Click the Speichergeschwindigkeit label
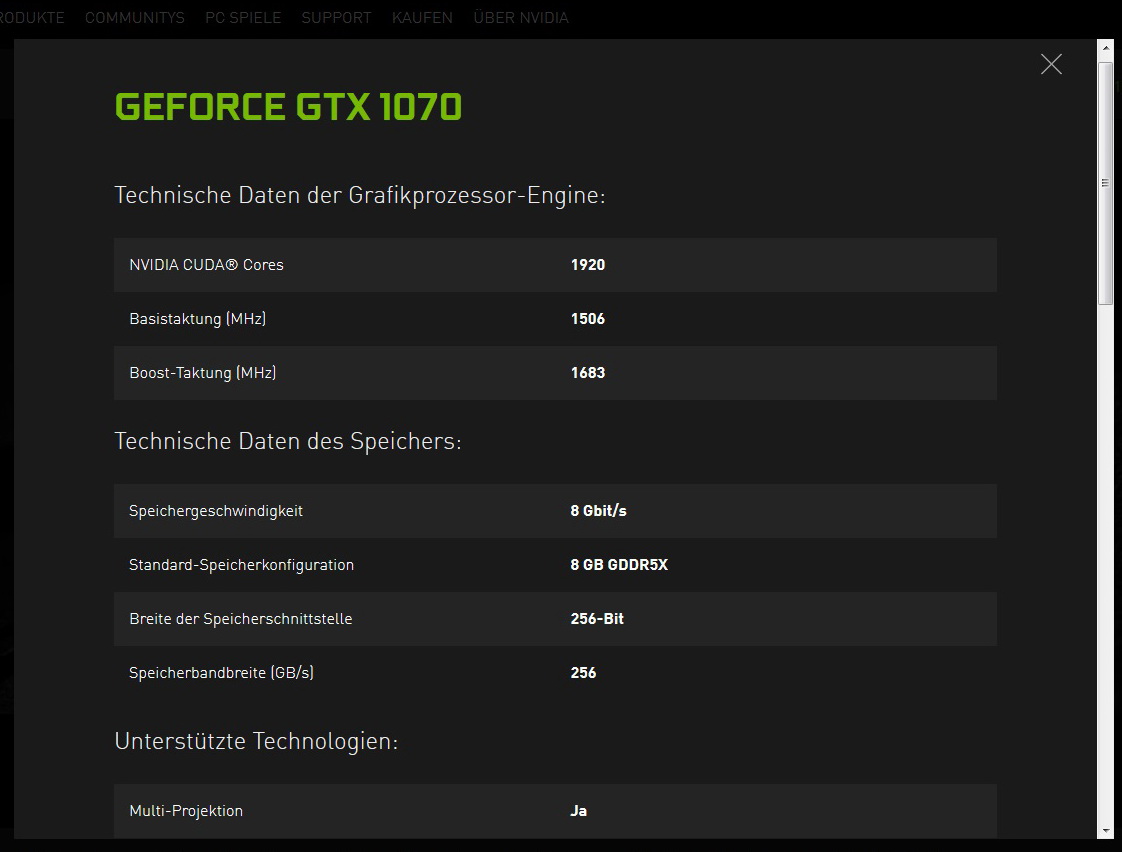 point(215,511)
